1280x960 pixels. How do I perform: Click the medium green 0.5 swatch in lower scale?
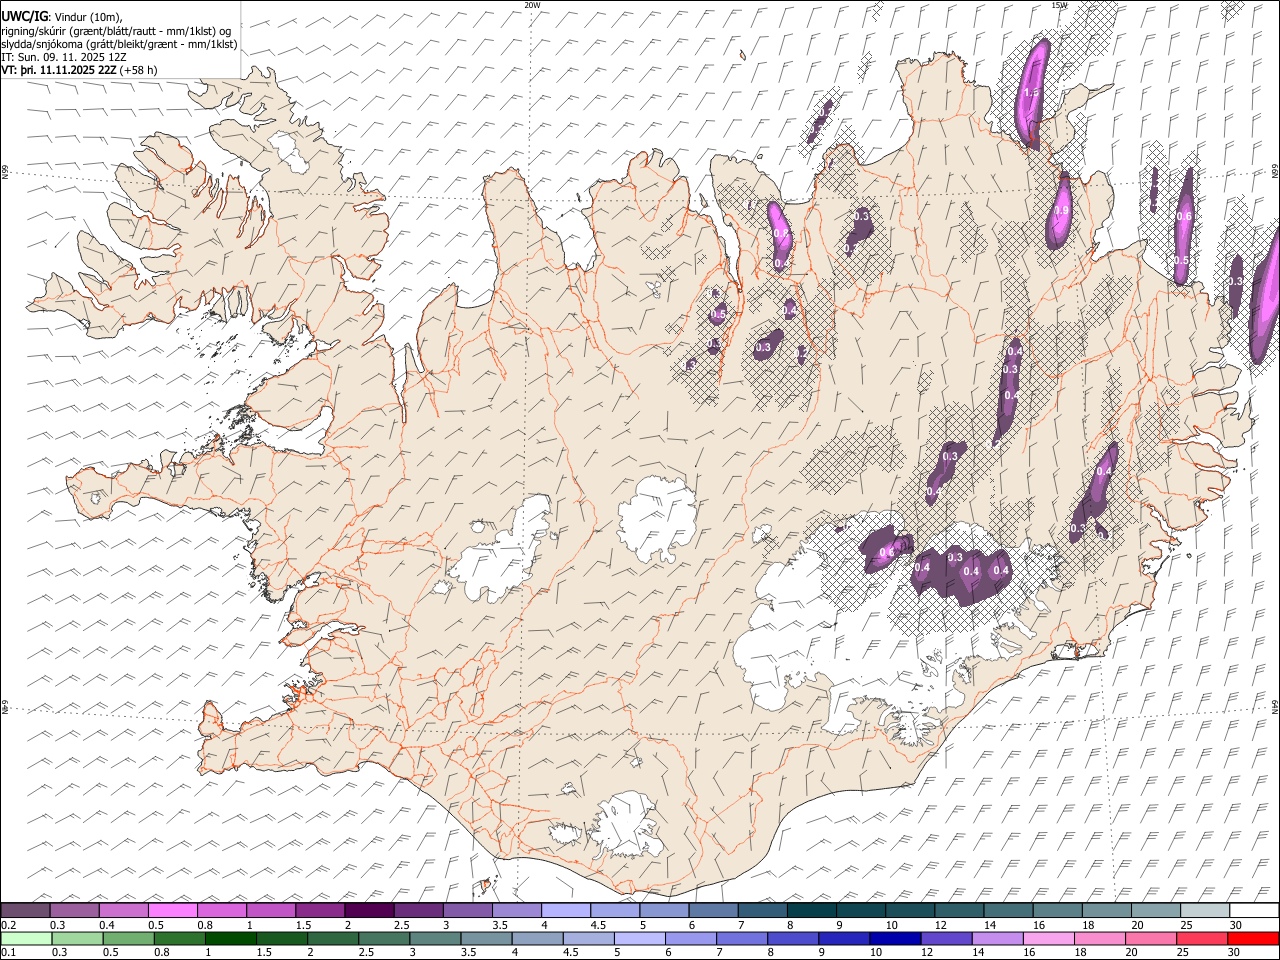click(129, 938)
